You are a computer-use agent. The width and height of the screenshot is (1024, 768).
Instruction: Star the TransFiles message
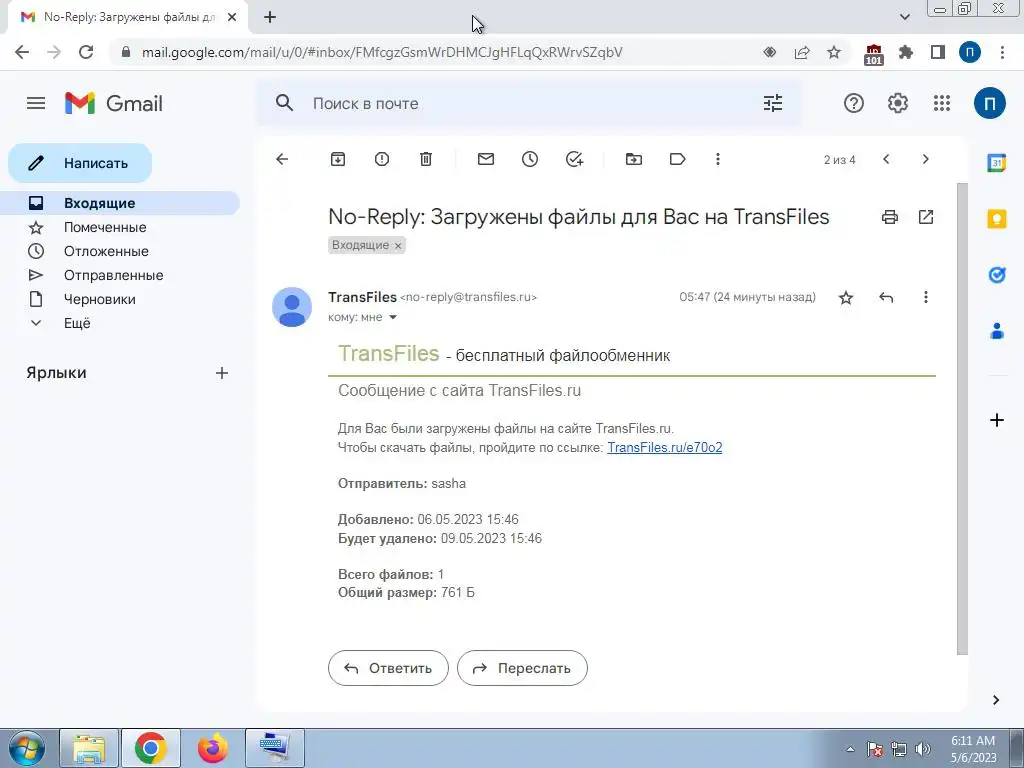pyautogui.click(x=846, y=298)
